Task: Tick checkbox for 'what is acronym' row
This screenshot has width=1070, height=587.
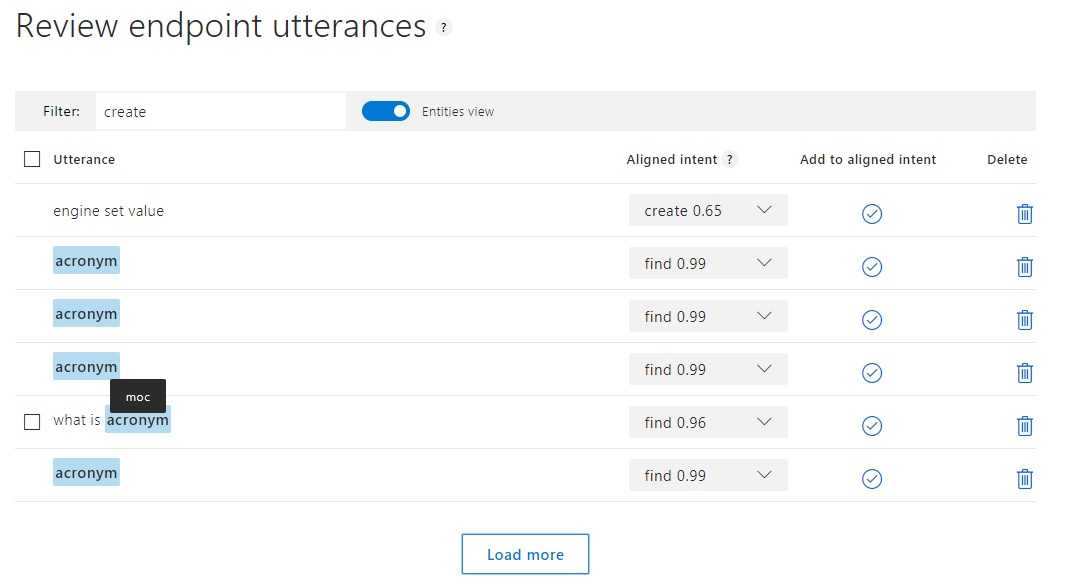Action: point(32,421)
